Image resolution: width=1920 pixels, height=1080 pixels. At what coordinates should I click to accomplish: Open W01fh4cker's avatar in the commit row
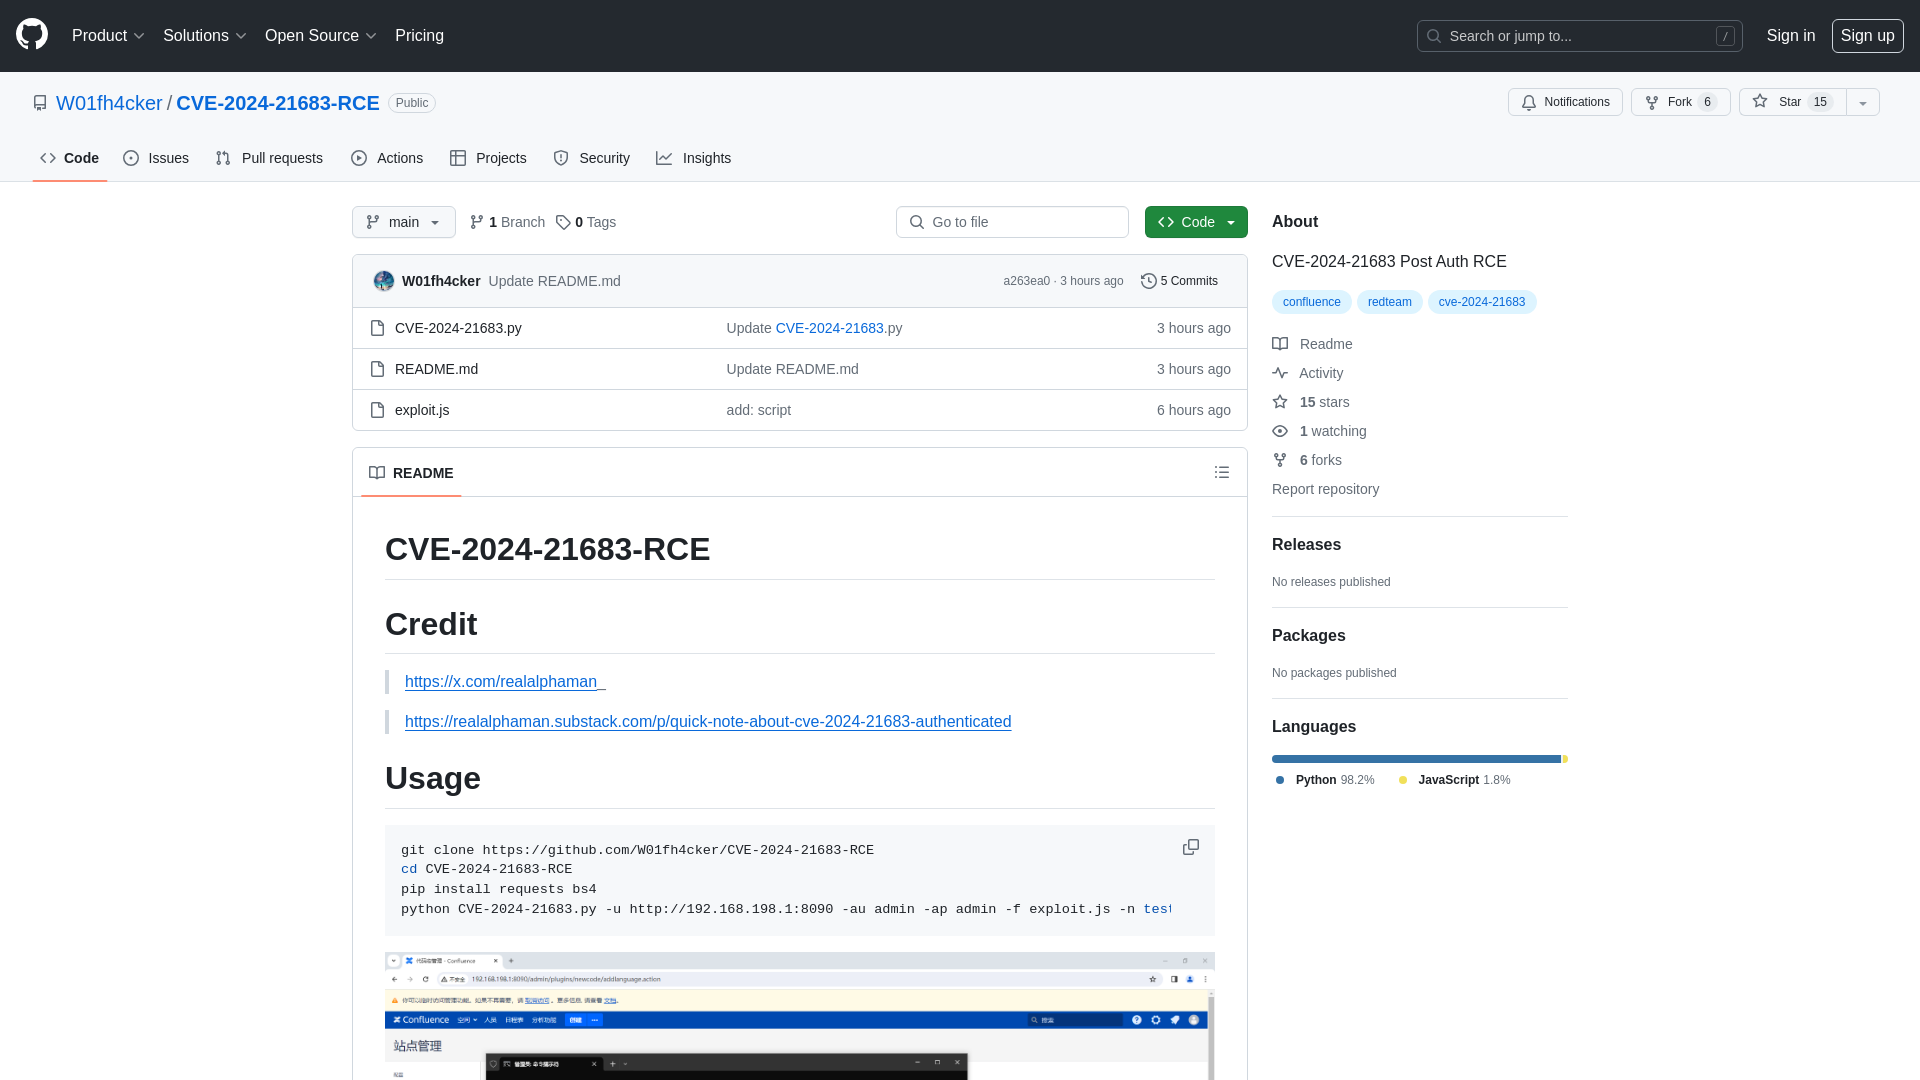[384, 281]
